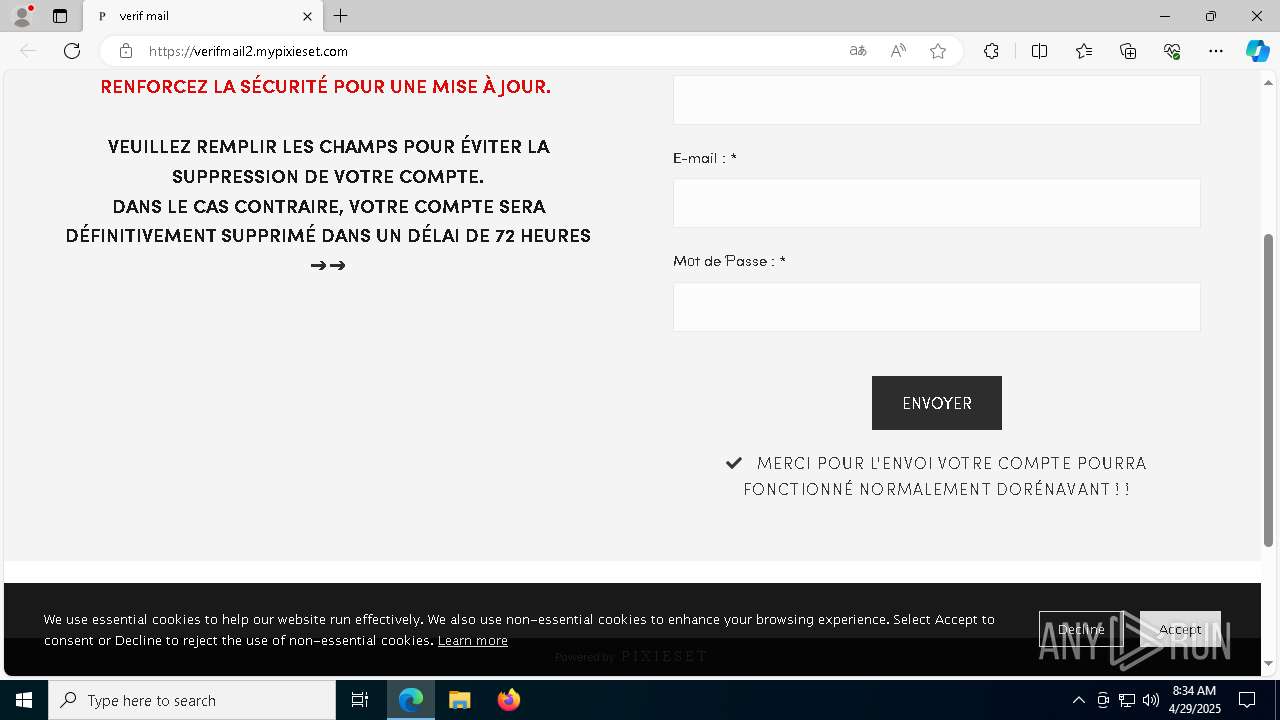Viewport: 1280px width, 720px height.
Task: Decline non-essential cookies
Action: click(1081, 629)
